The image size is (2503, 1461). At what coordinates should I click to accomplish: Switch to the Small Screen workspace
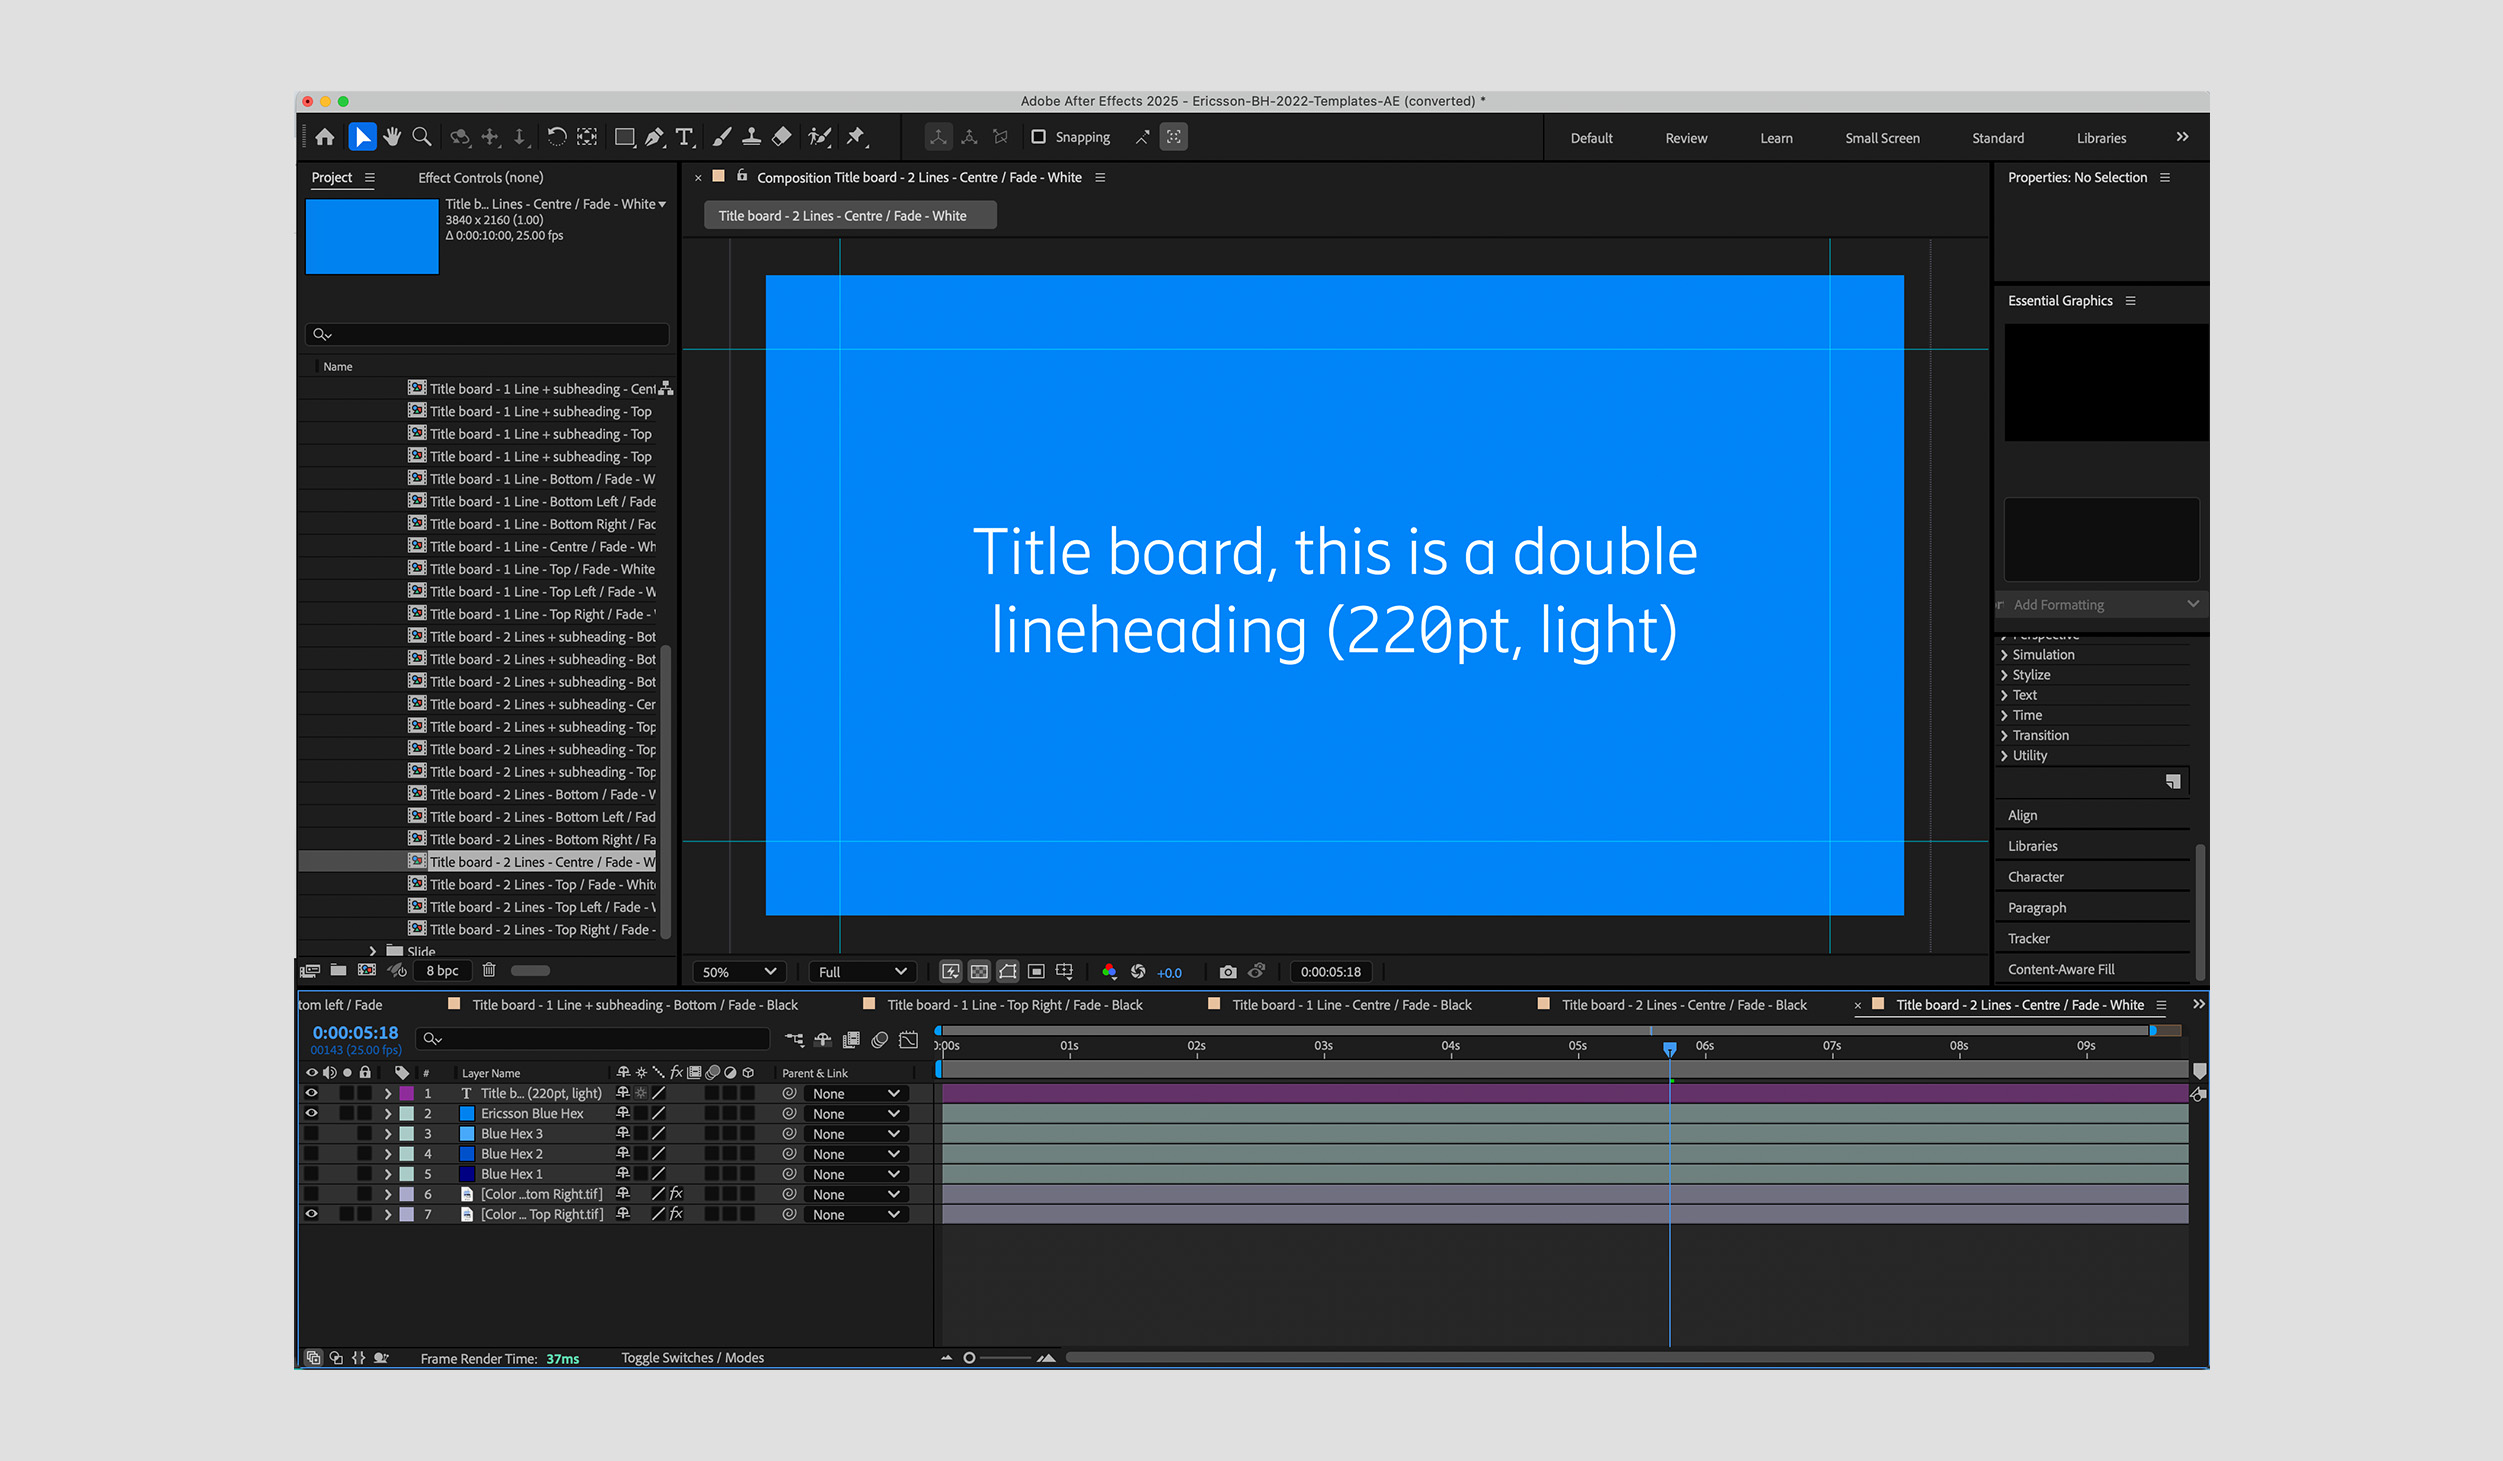pos(1882,138)
